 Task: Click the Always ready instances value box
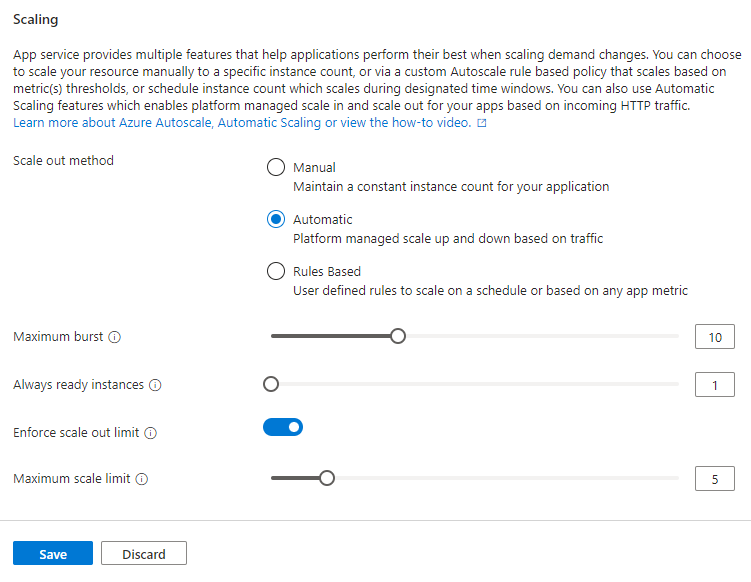[715, 385]
